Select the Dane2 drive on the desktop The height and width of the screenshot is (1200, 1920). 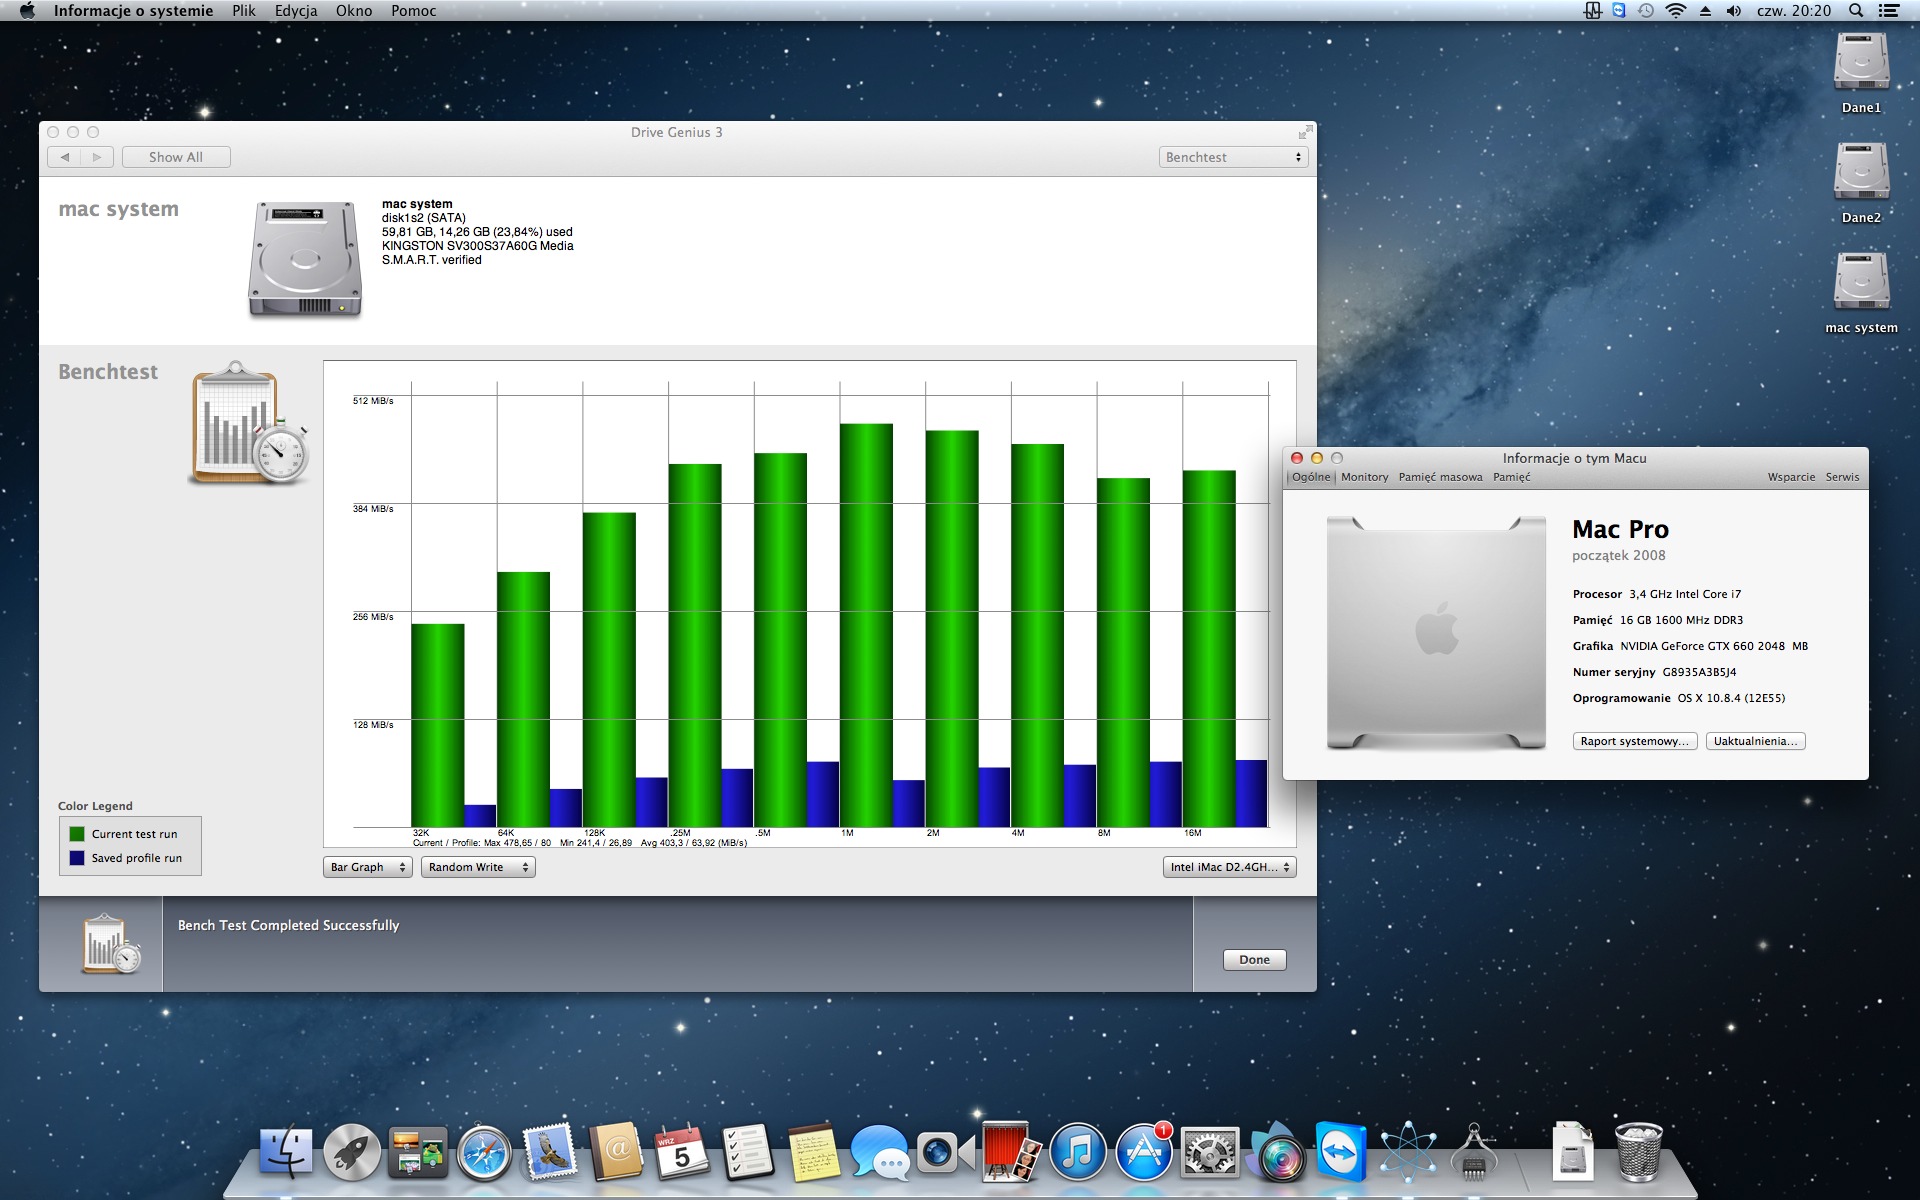click(x=1861, y=183)
